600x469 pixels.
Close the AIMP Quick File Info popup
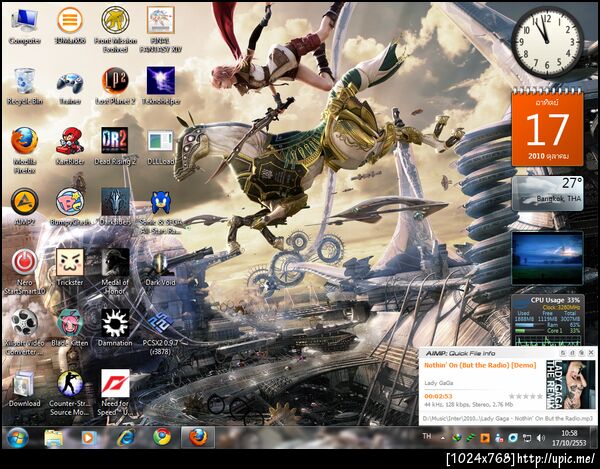[591, 353]
